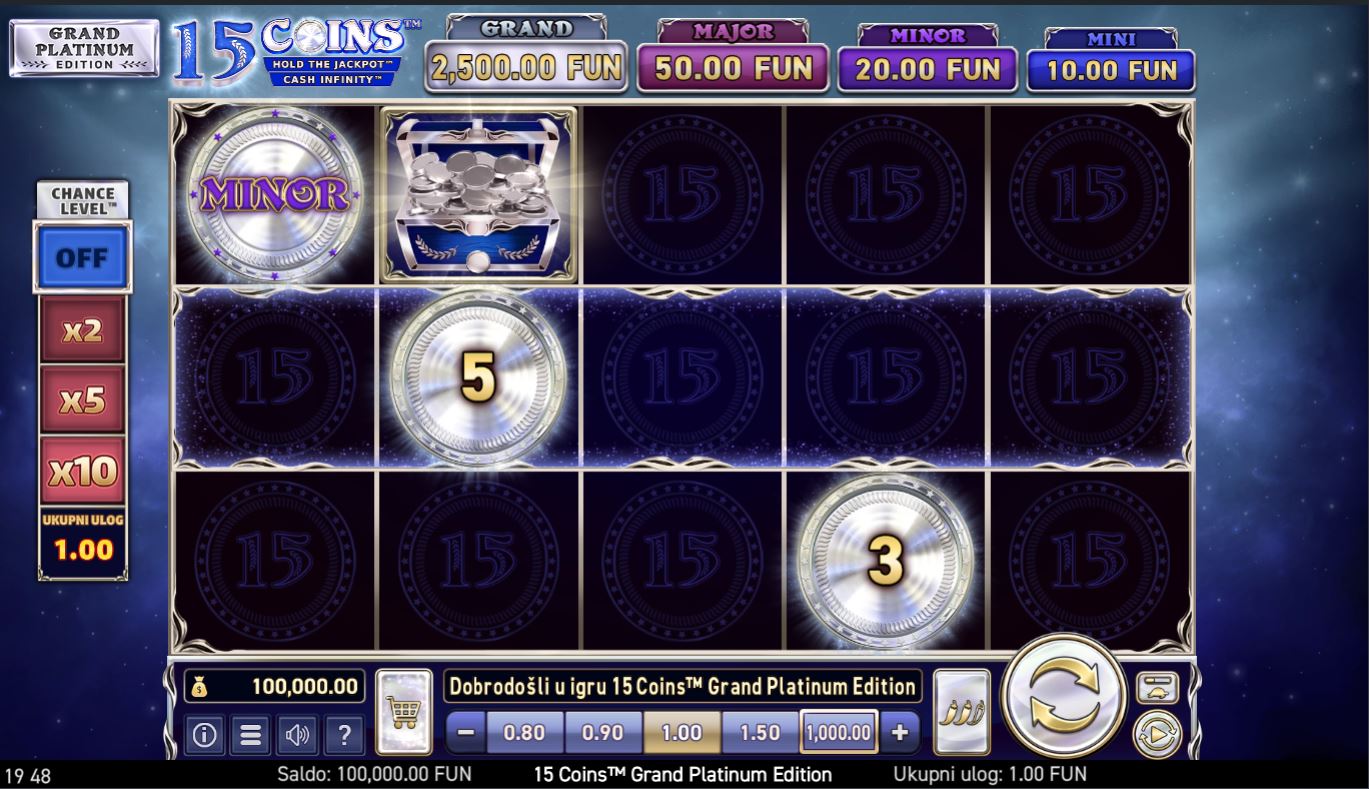Viewport: 1369px width, 789px height.
Task: Click the chili peppers turbo icon
Action: click(962, 712)
